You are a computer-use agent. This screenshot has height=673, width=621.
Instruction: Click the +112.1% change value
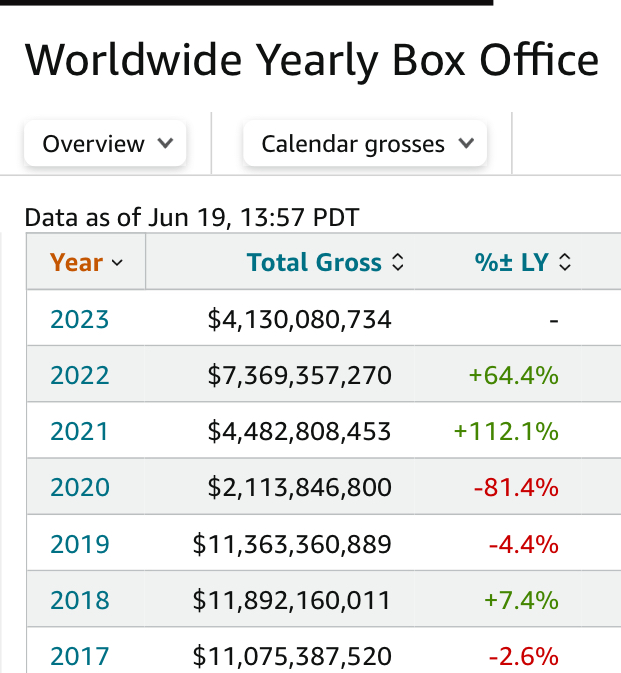pos(505,432)
